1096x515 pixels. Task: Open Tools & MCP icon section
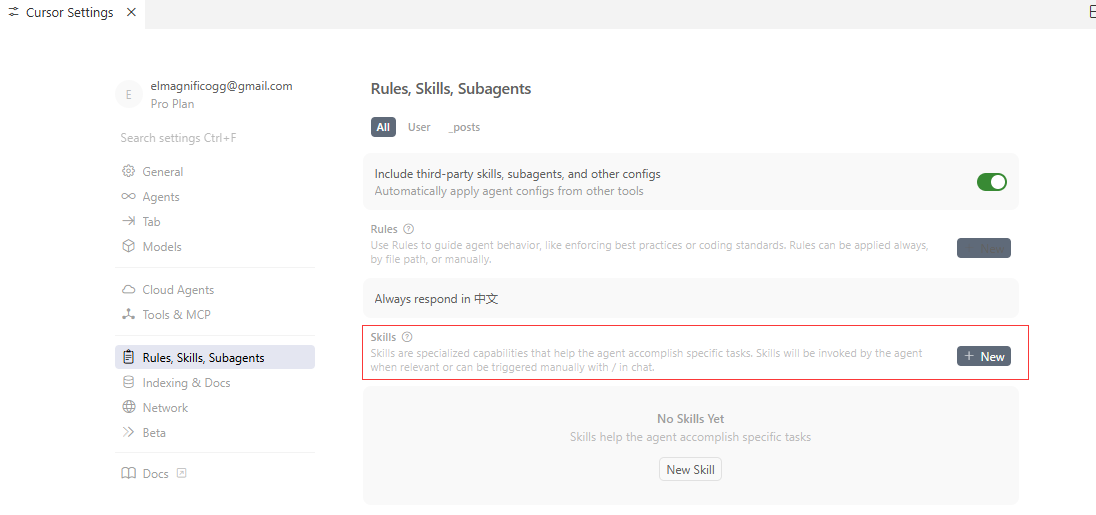pos(128,315)
